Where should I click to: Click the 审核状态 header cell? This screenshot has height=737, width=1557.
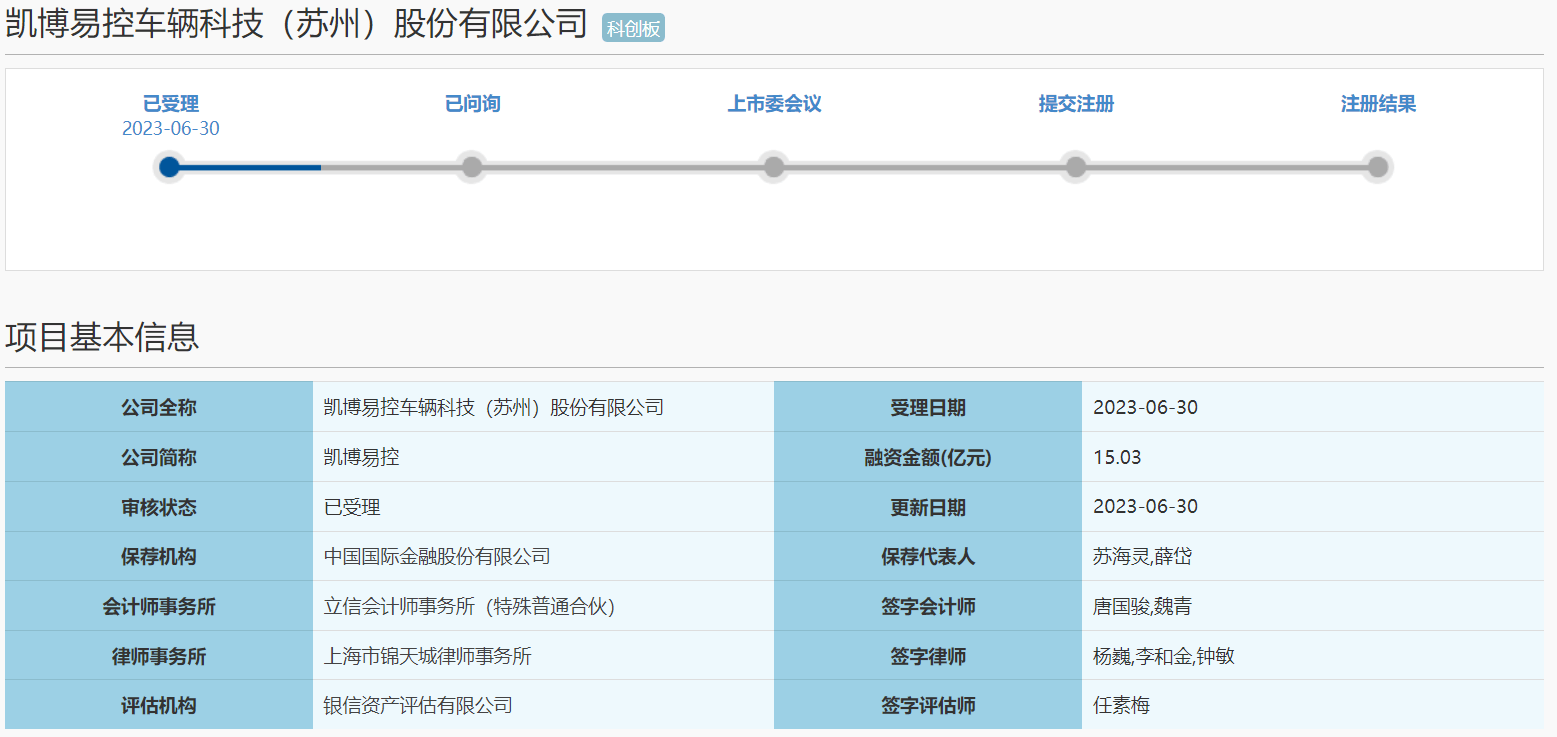pos(159,507)
